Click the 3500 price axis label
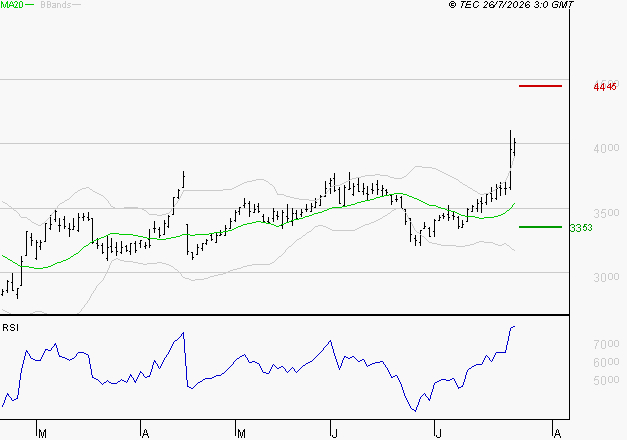The height and width of the screenshot is (440, 627). tap(606, 213)
